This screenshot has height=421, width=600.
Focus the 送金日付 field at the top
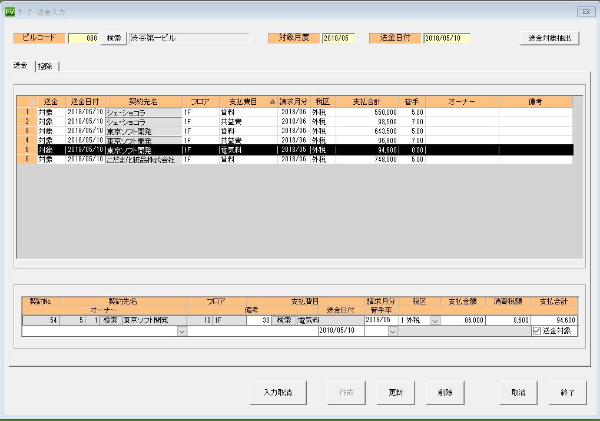pos(447,38)
